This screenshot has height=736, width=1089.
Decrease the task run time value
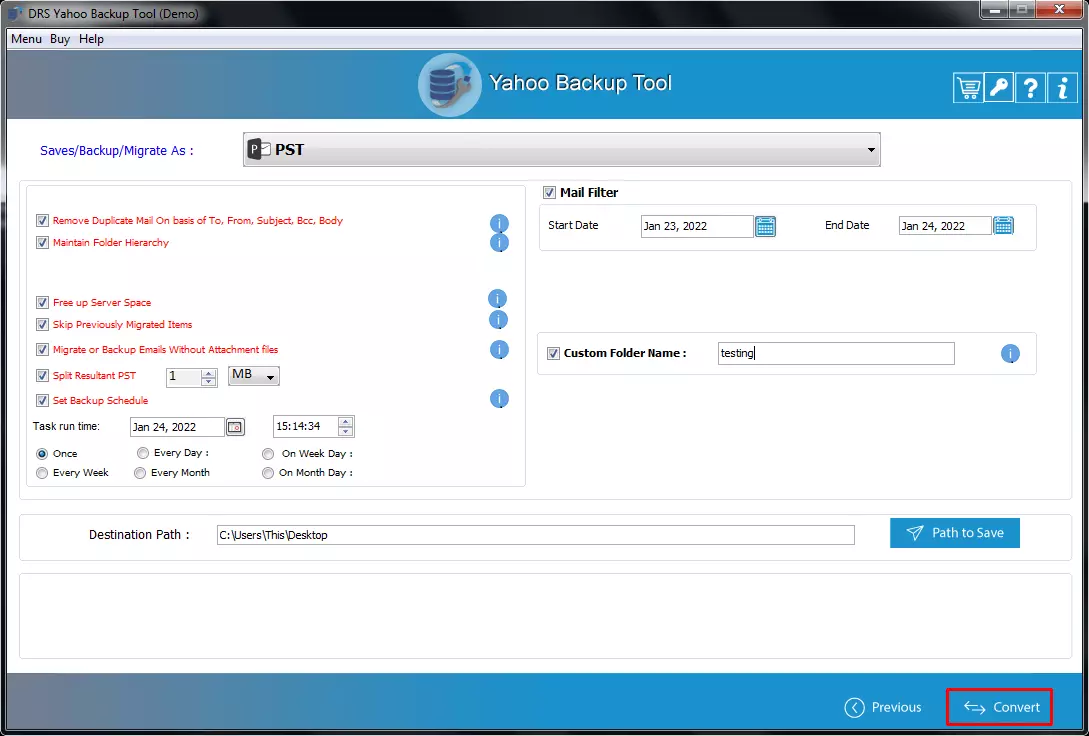[345, 431]
